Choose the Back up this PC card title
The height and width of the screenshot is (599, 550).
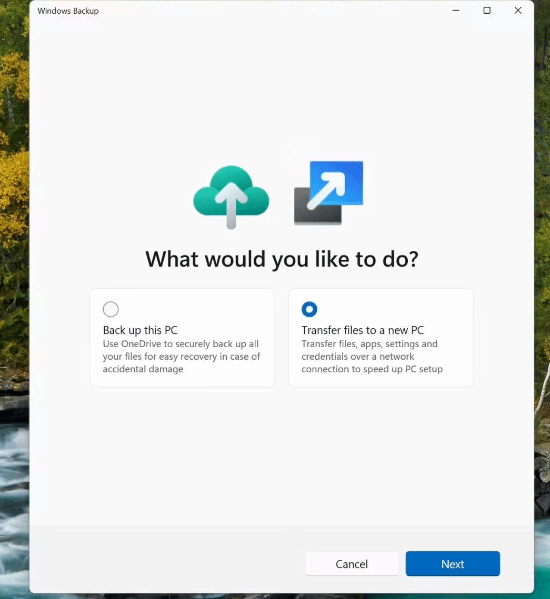coord(140,330)
